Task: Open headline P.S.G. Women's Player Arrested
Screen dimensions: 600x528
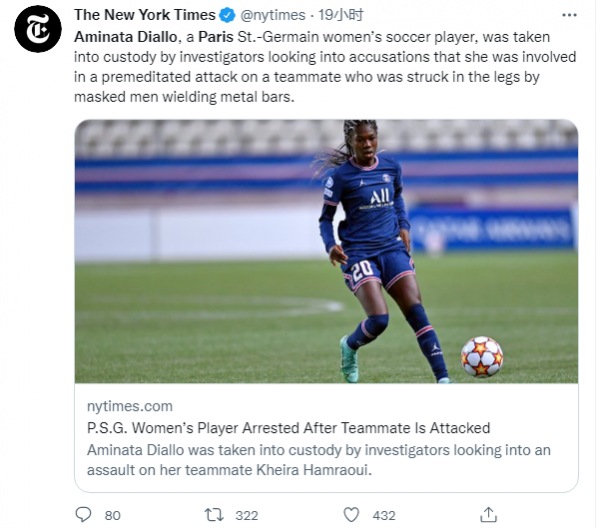Action: click(x=289, y=428)
